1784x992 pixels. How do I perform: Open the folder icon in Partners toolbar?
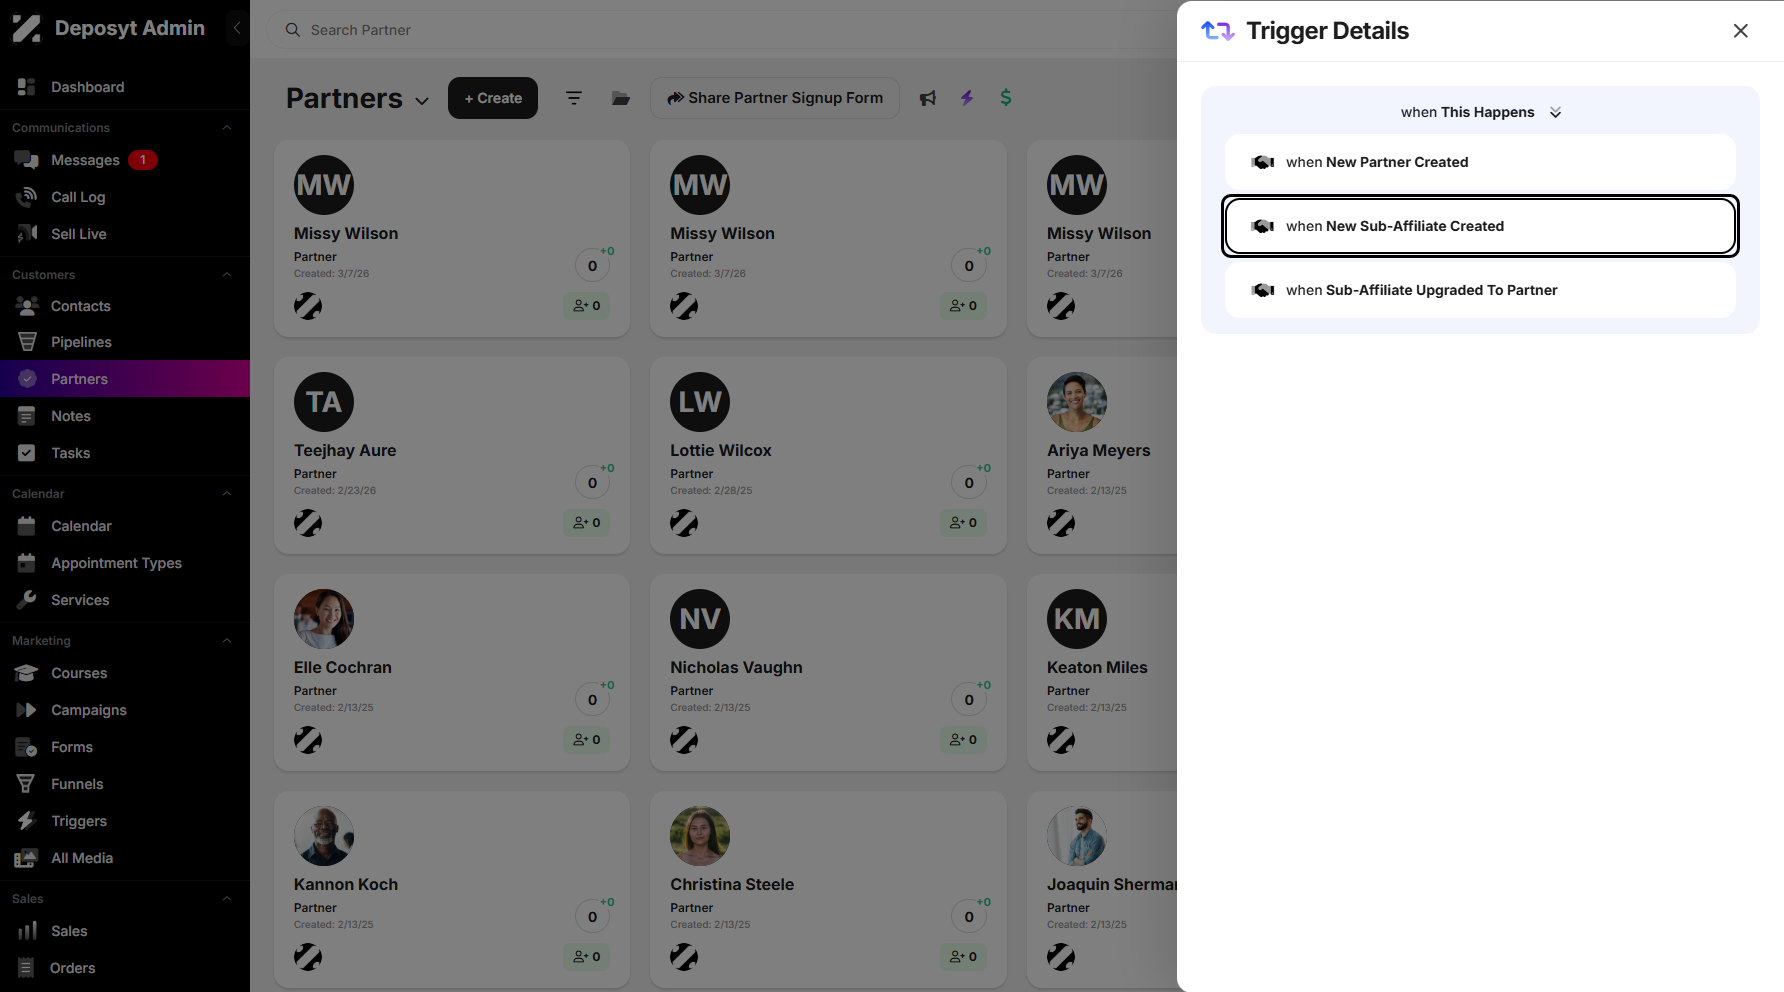click(x=621, y=98)
